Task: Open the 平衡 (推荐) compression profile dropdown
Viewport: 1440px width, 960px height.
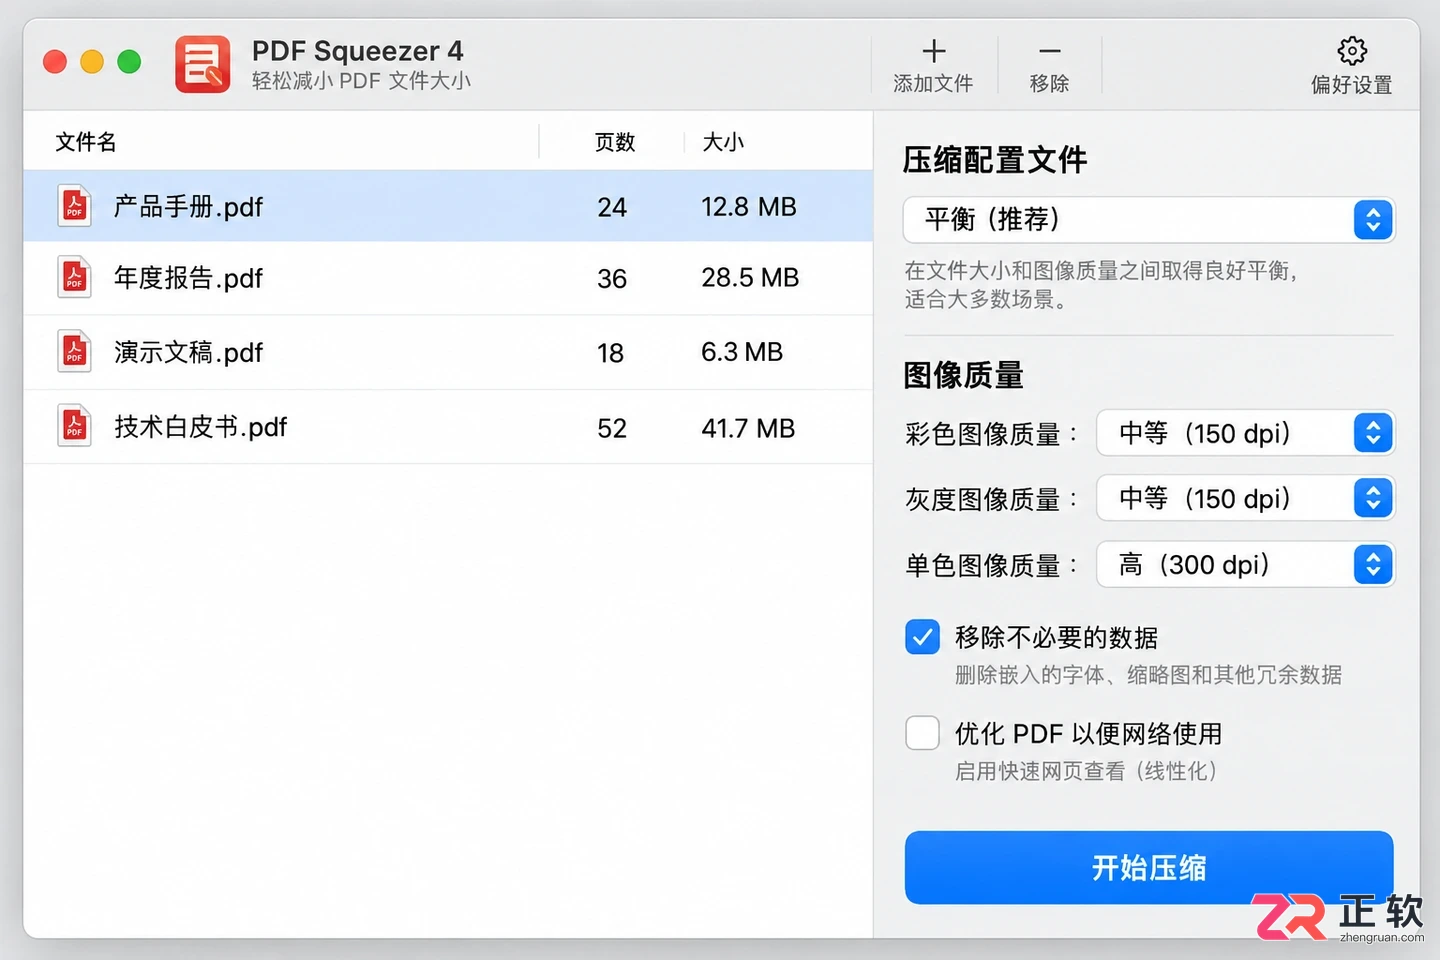Action: (x=1148, y=220)
